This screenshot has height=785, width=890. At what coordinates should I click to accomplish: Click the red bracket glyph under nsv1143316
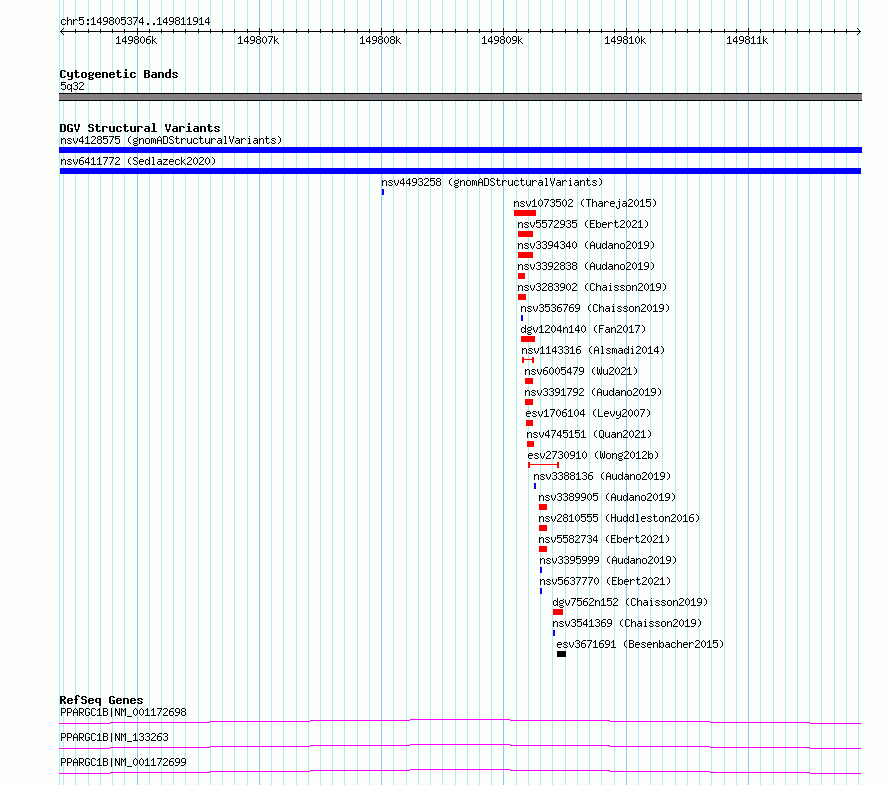click(x=528, y=360)
